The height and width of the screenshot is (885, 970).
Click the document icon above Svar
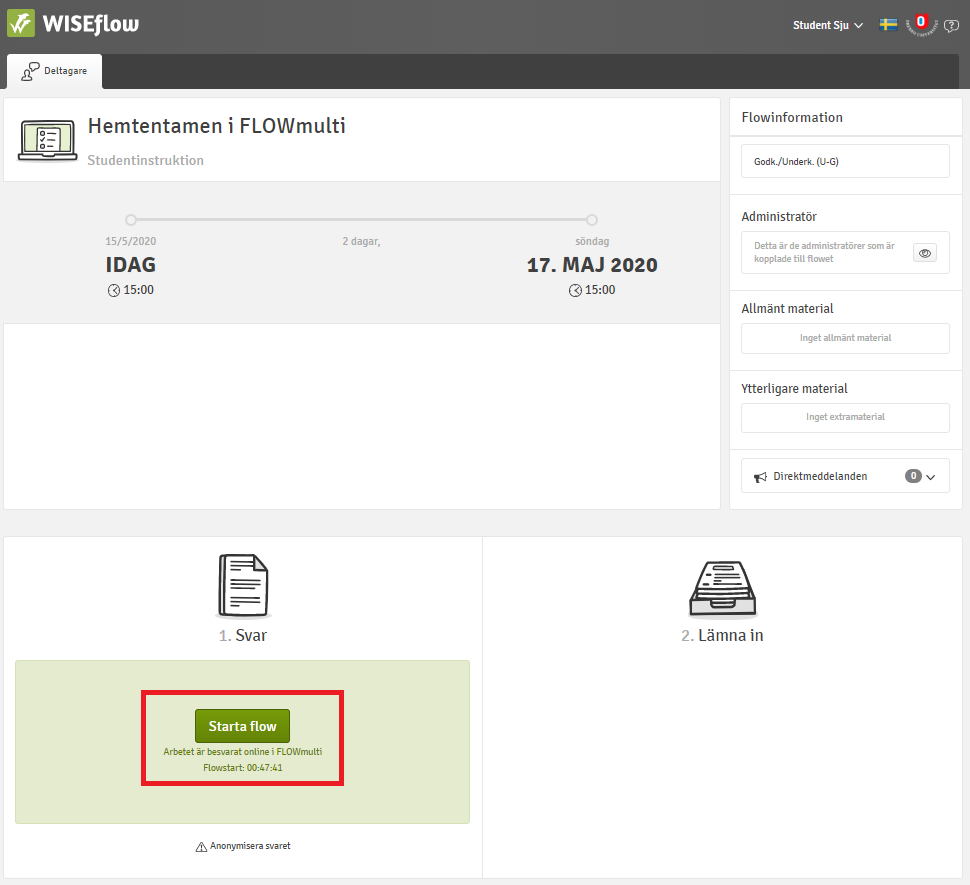242,586
